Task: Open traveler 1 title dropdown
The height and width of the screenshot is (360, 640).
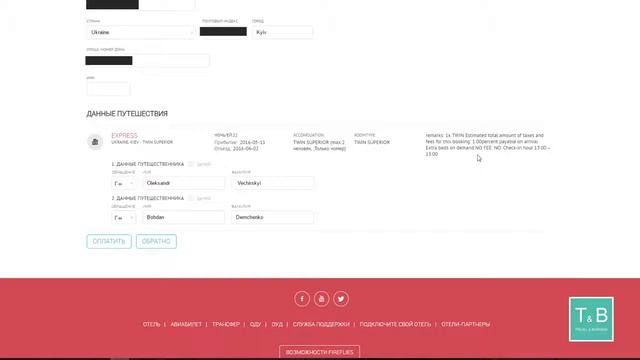Action: pos(124,184)
